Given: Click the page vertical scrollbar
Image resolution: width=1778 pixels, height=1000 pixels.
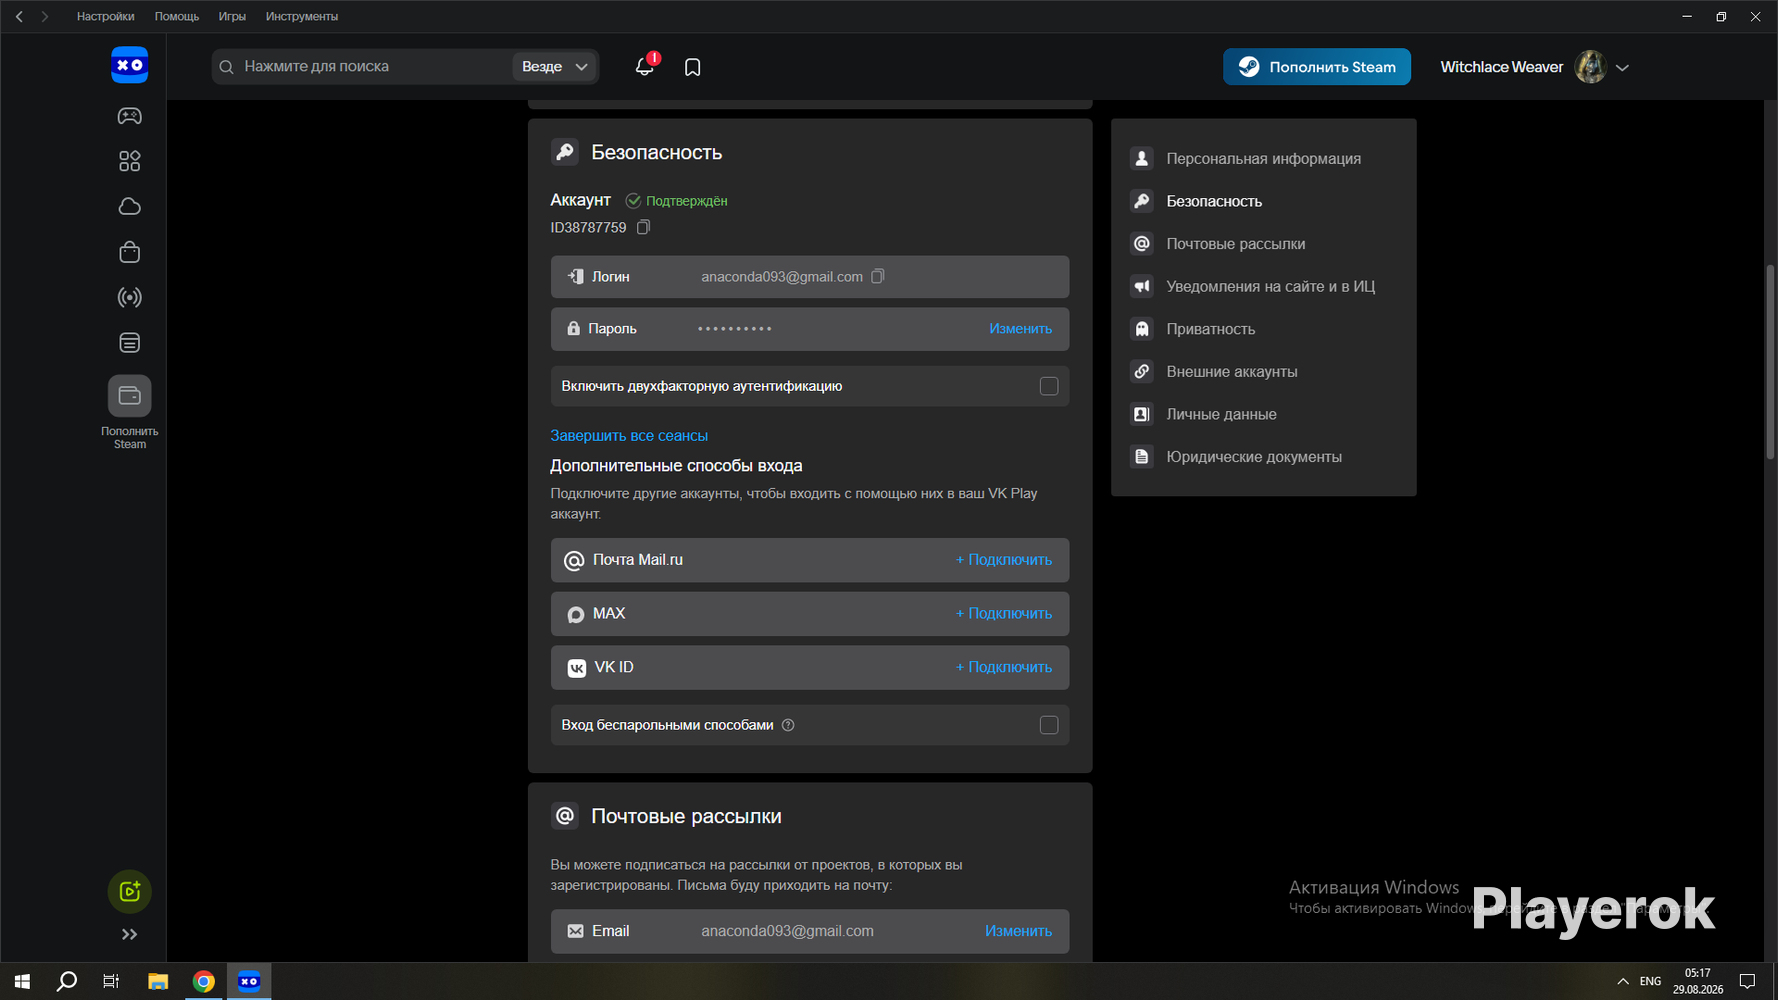Looking at the screenshot, I should point(1770,360).
